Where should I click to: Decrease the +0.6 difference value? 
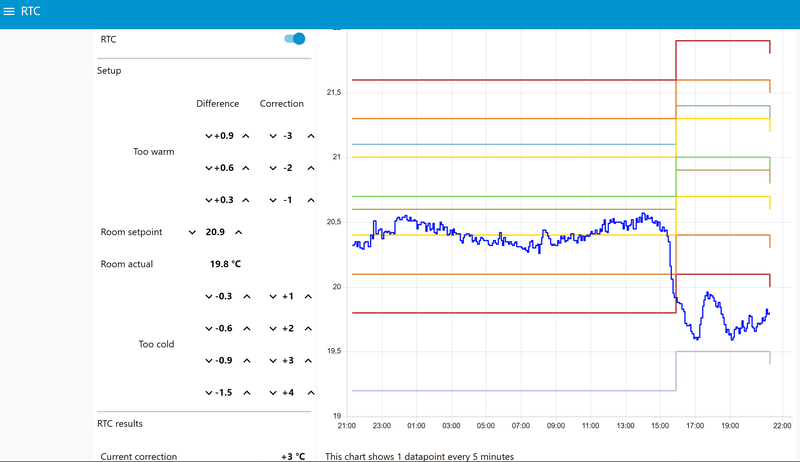point(208,168)
